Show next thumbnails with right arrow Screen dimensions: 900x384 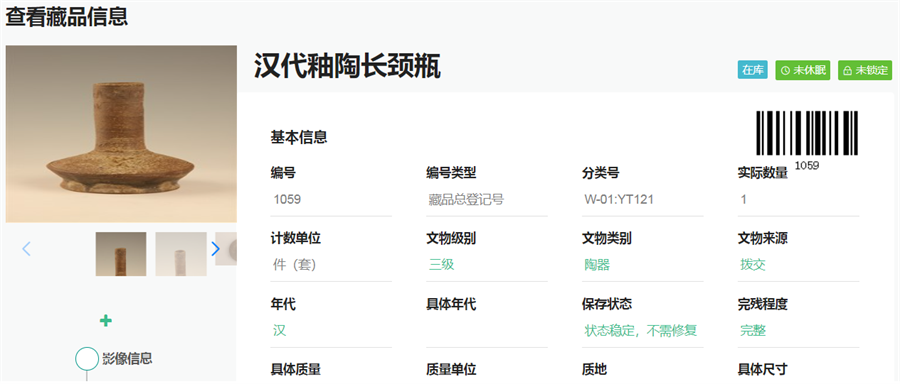[215, 249]
